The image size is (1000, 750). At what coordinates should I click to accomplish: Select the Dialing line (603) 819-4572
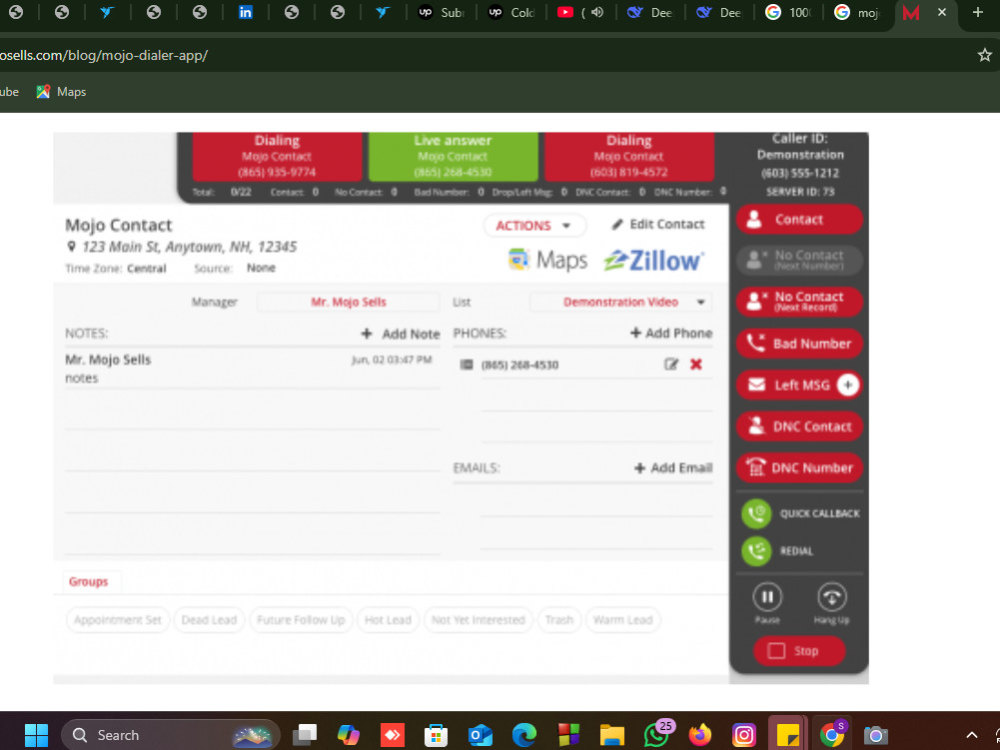pos(629,157)
